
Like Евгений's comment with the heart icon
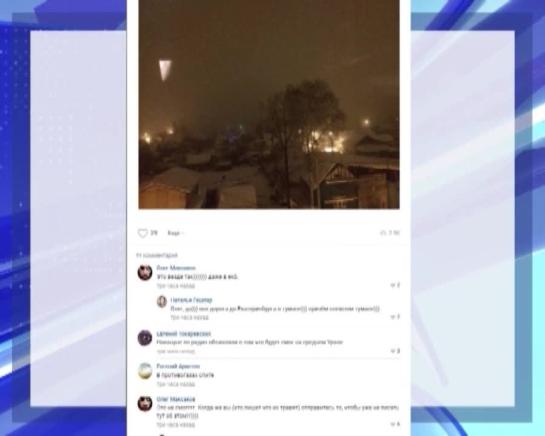coord(395,351)
